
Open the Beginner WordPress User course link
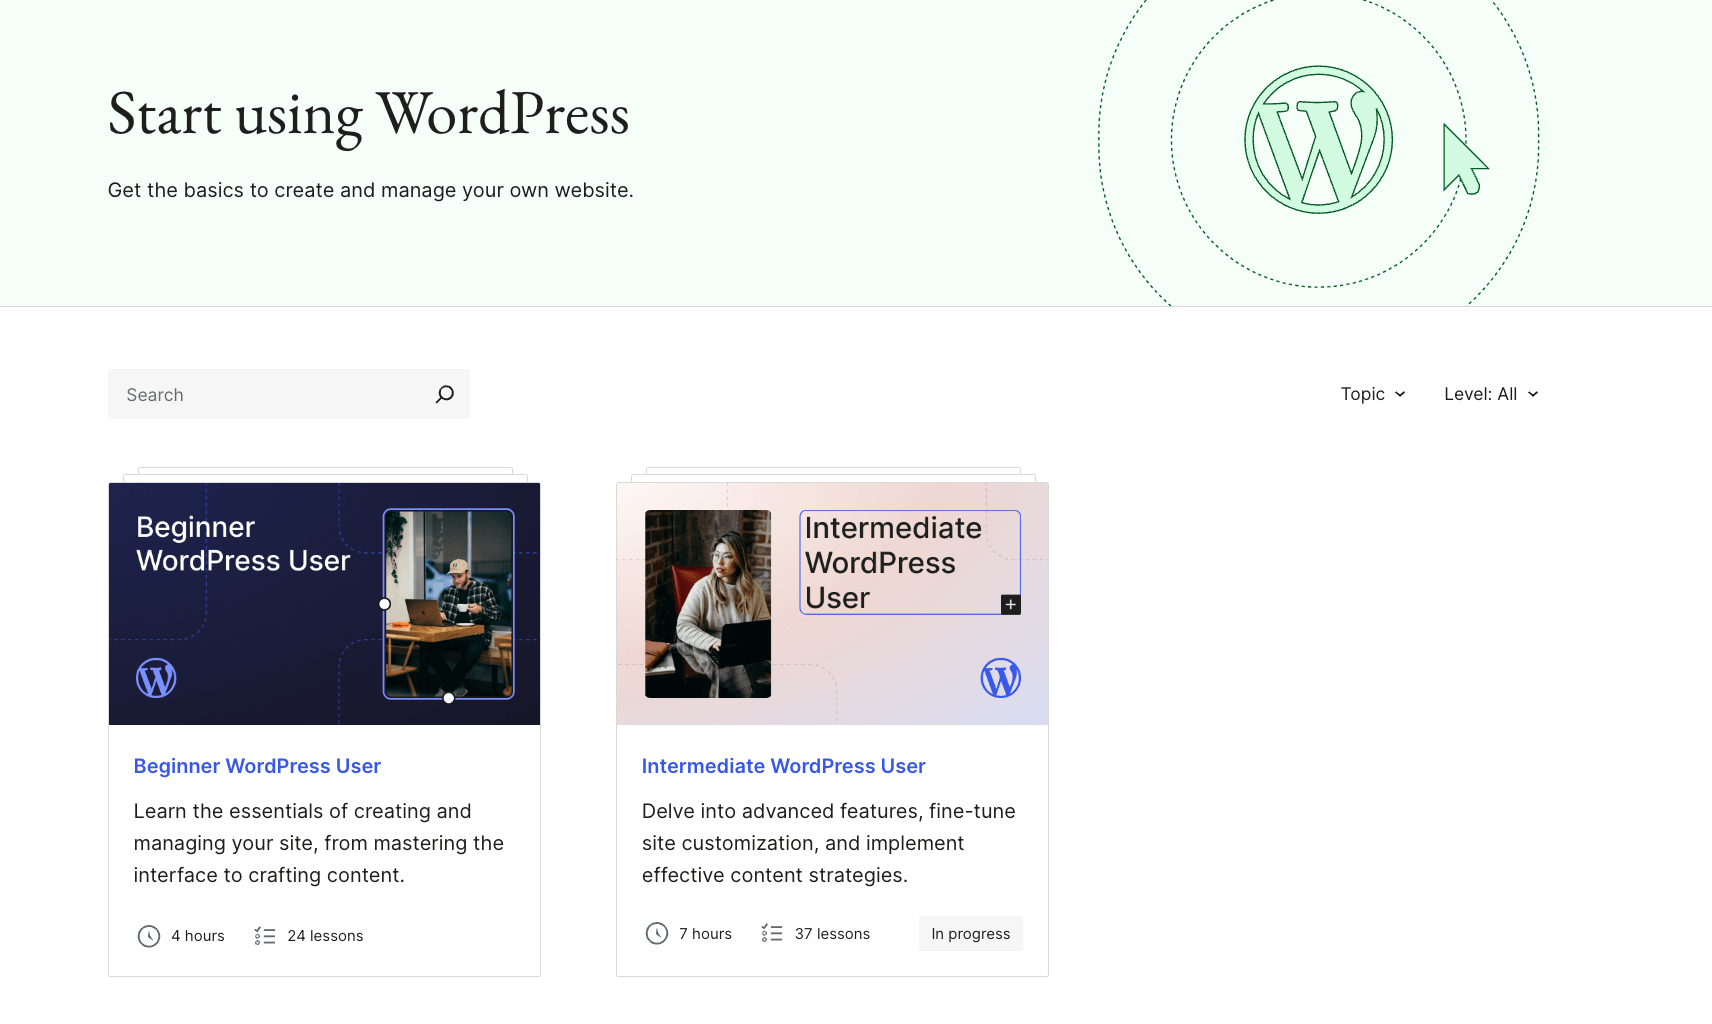(x=257, y=766)
